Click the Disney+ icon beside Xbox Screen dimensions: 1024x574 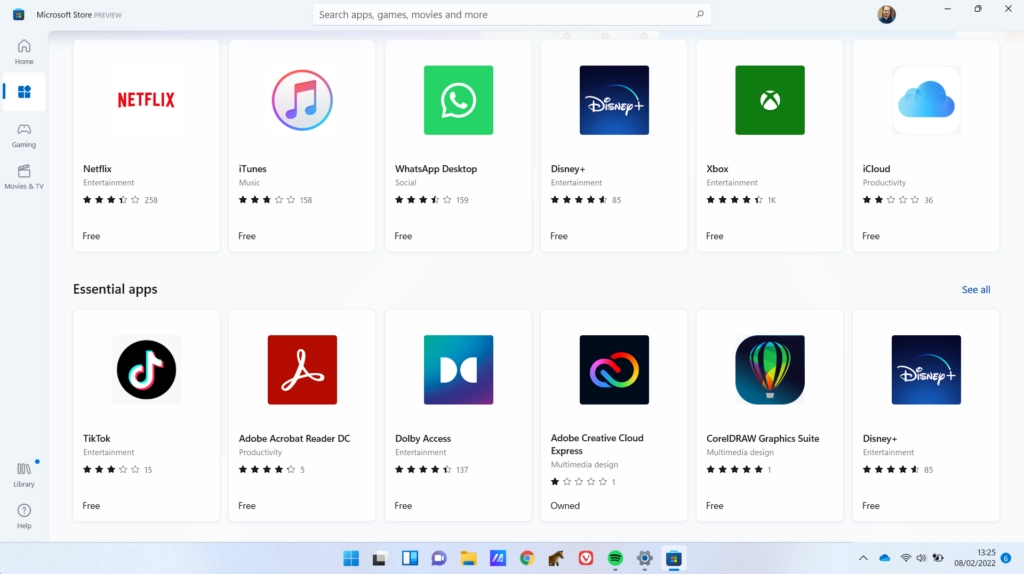pos(614,100)
